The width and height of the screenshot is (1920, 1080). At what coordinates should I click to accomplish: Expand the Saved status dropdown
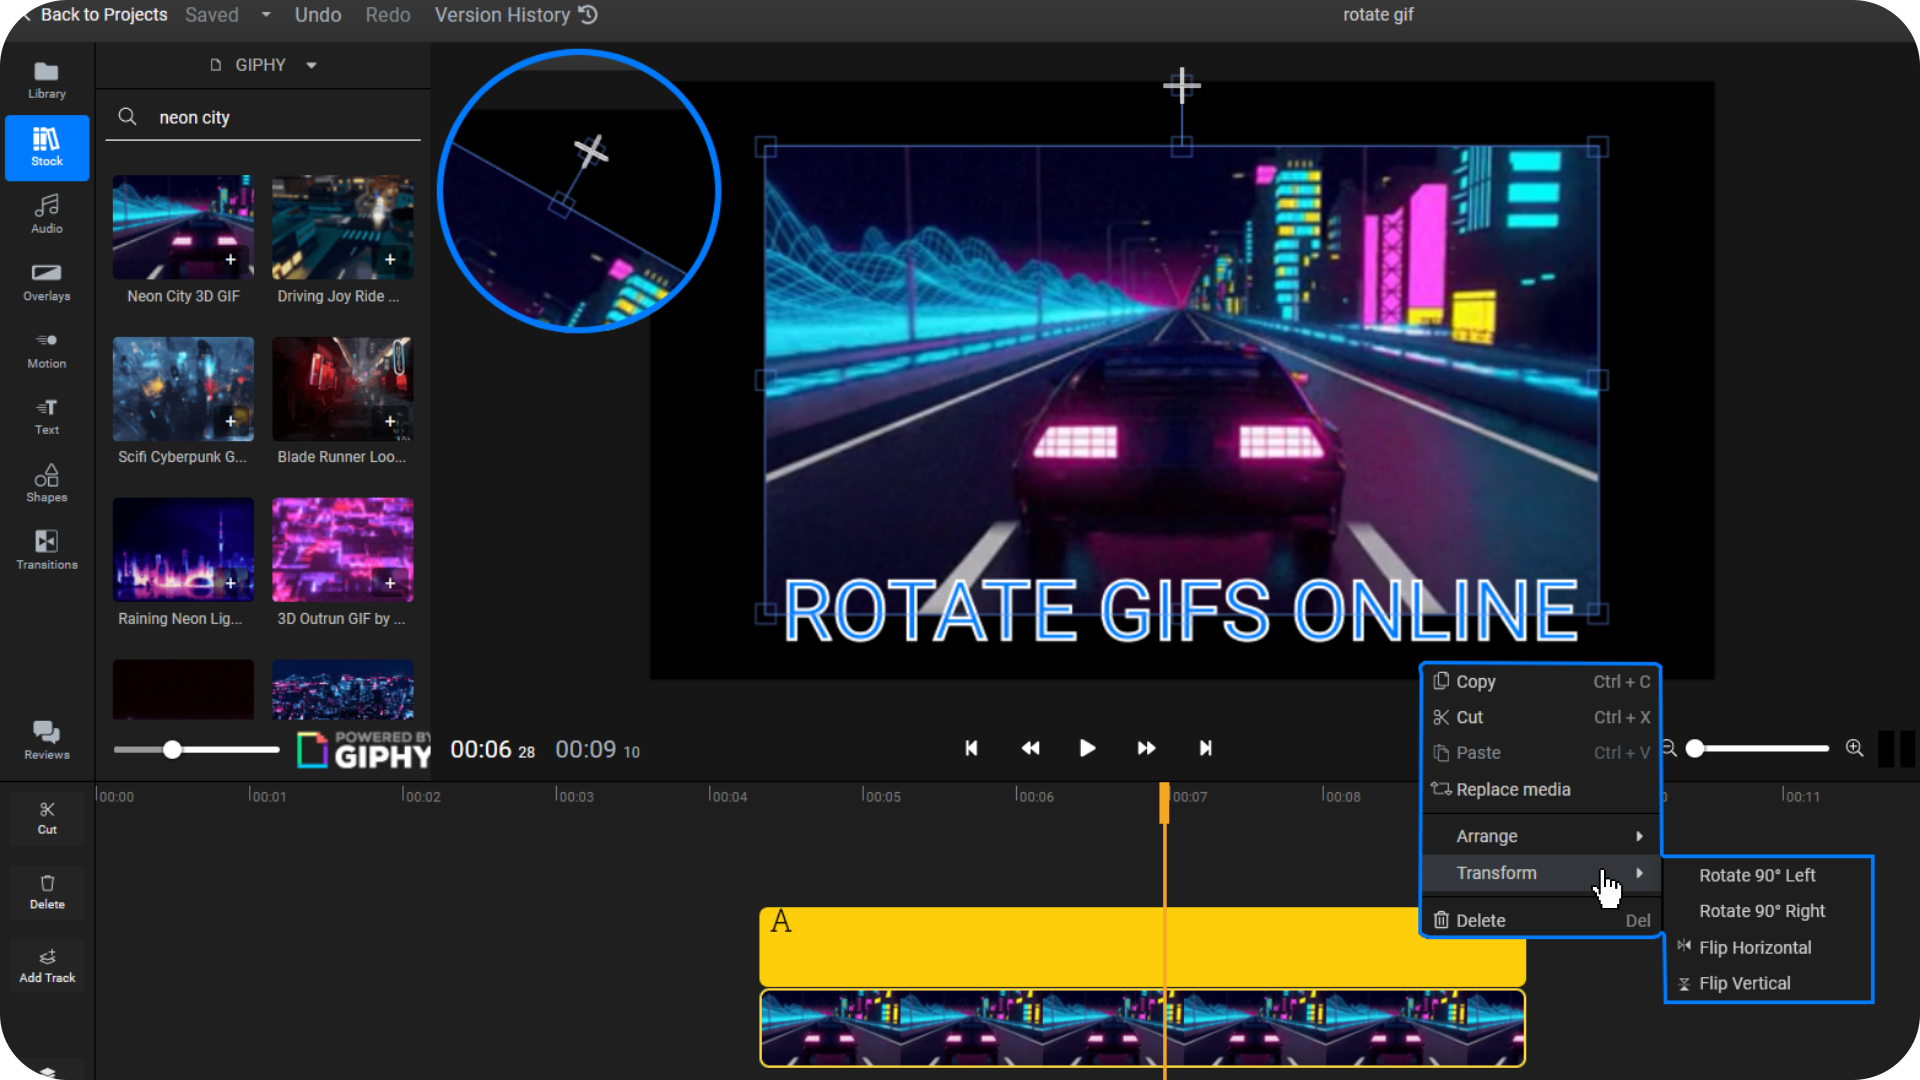coord(264,15)
